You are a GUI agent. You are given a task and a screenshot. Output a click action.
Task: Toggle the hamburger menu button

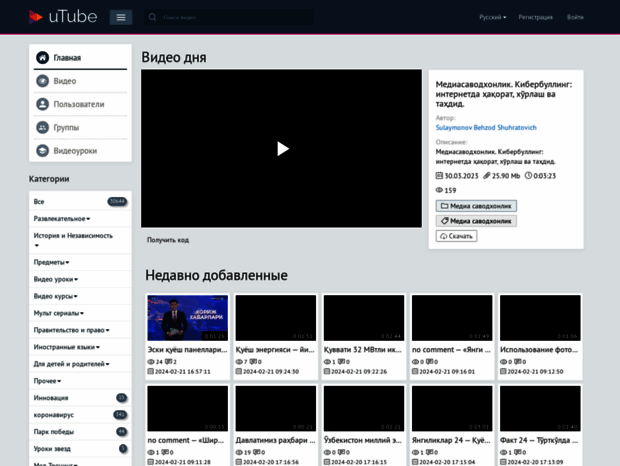point(120,17)
